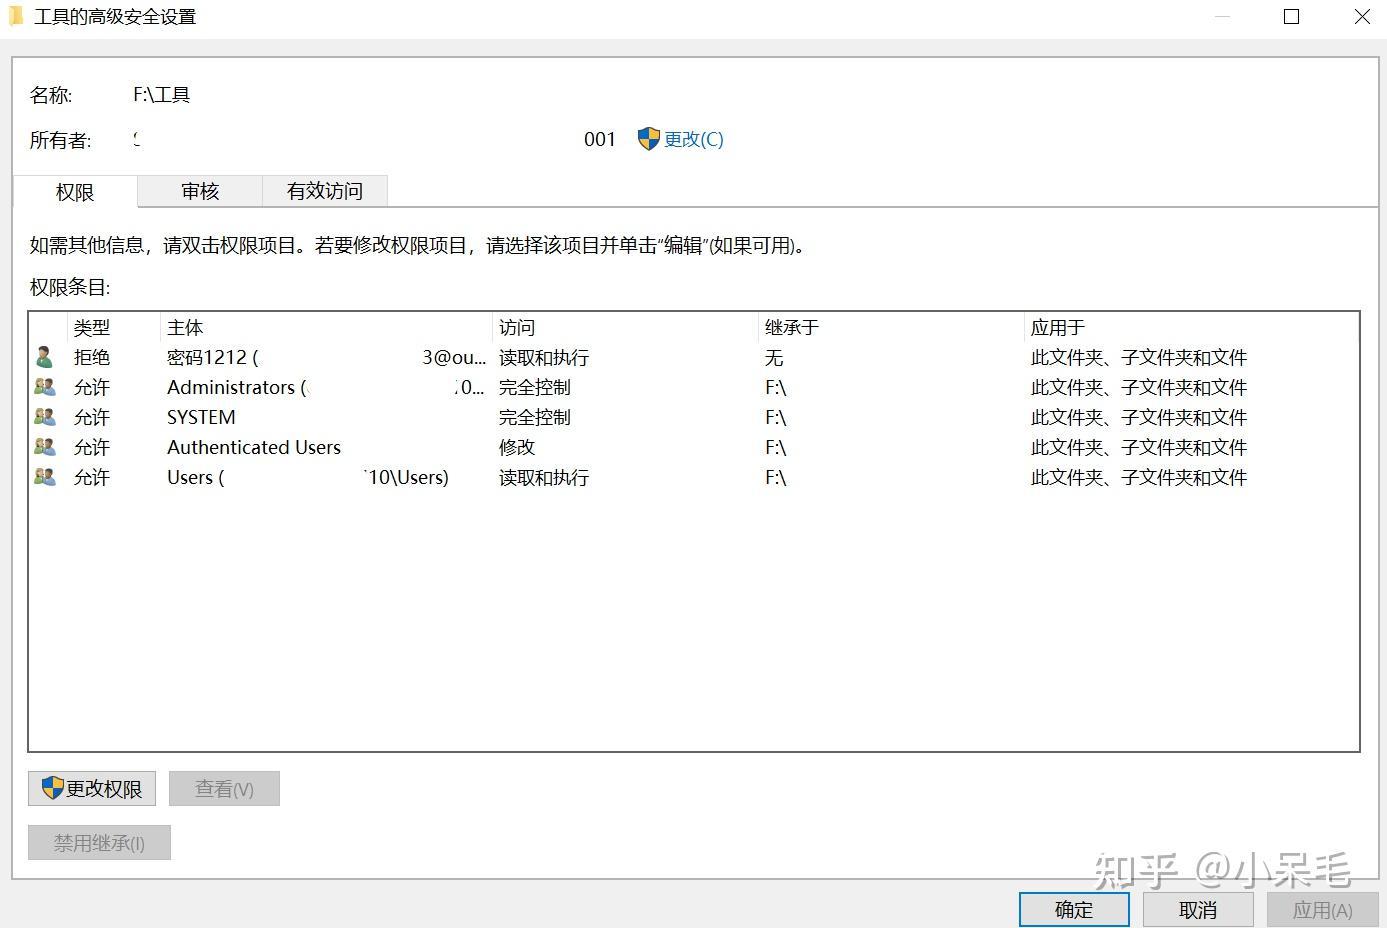
Task: Click the 无 inherited-from cell
Action: click(x=774, y=357)
